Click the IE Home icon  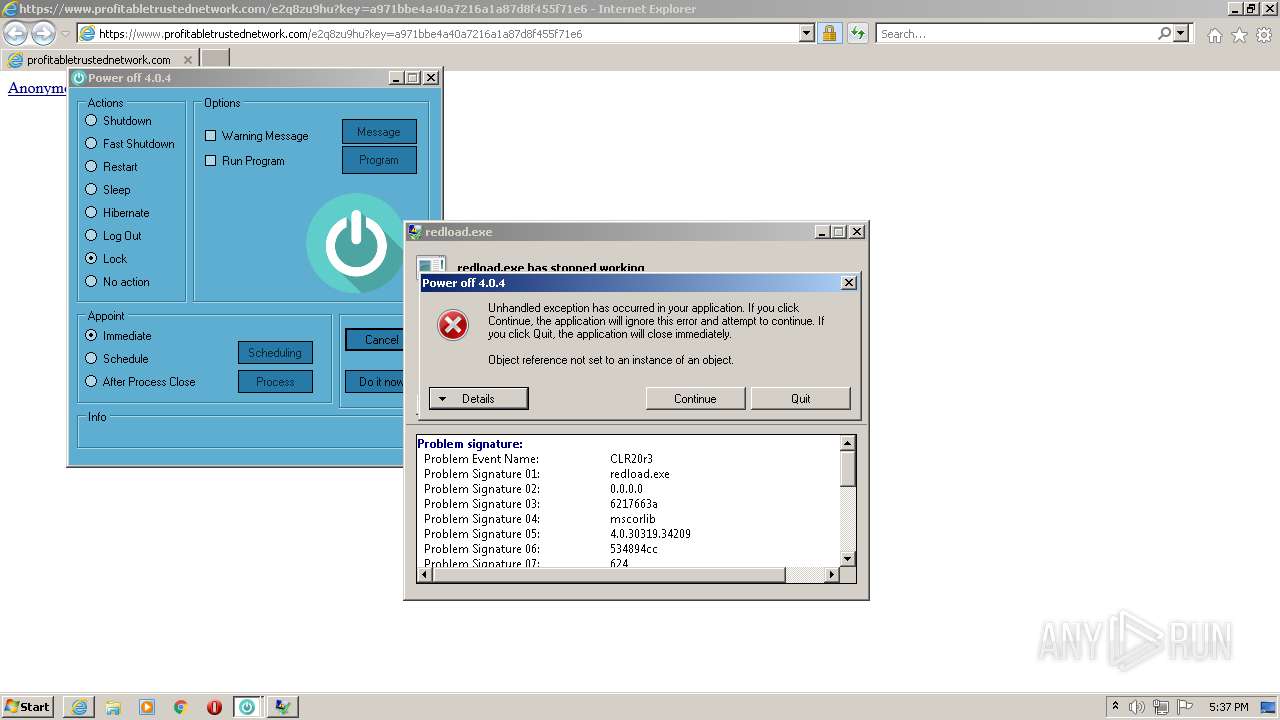point(1214,35)
